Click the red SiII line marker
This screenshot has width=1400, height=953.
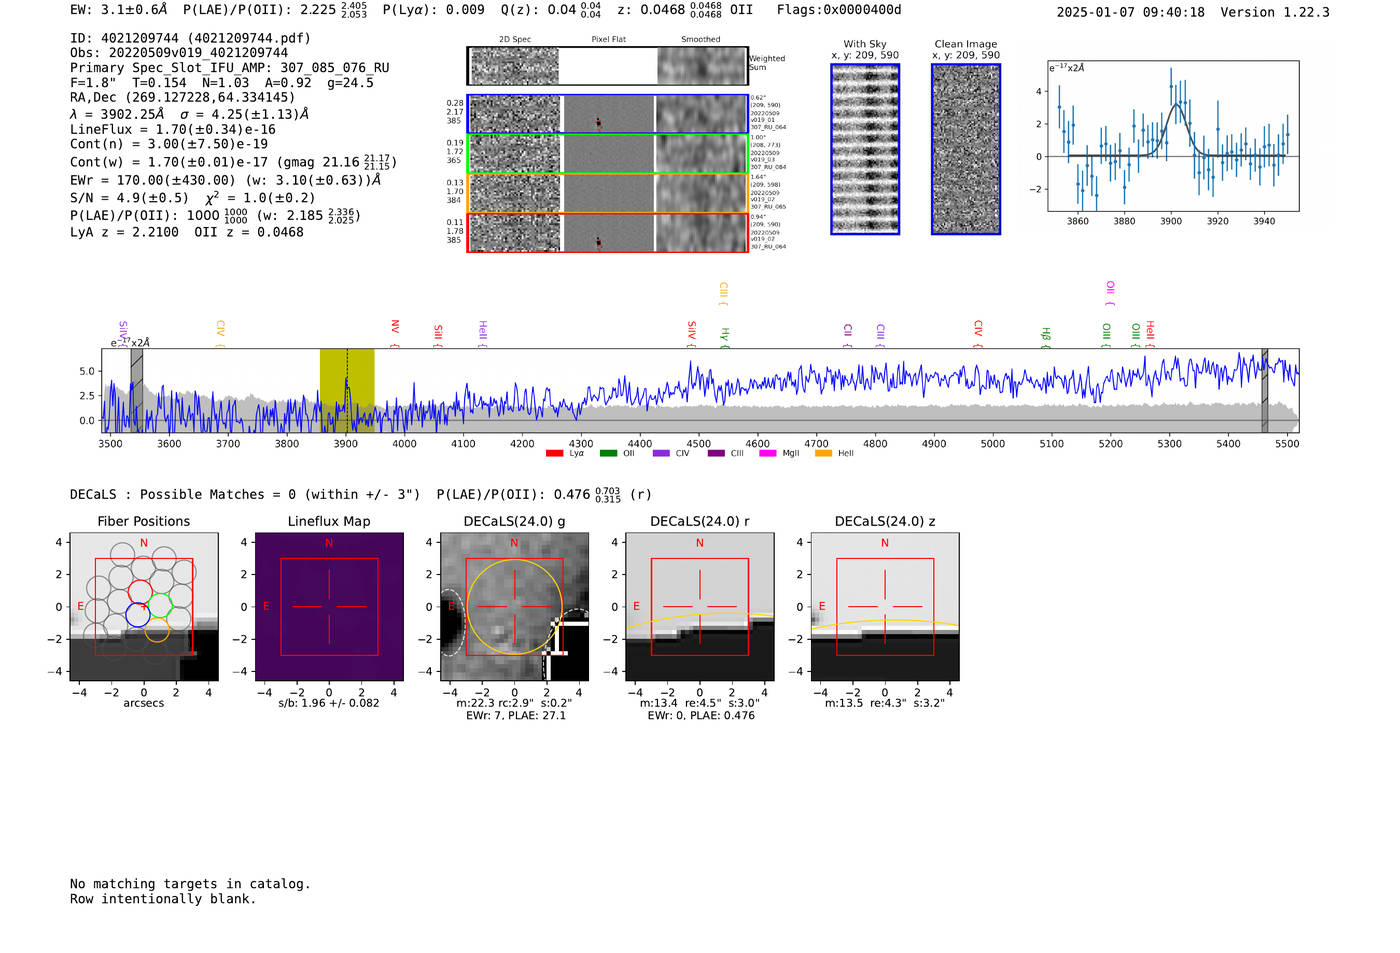438,335
